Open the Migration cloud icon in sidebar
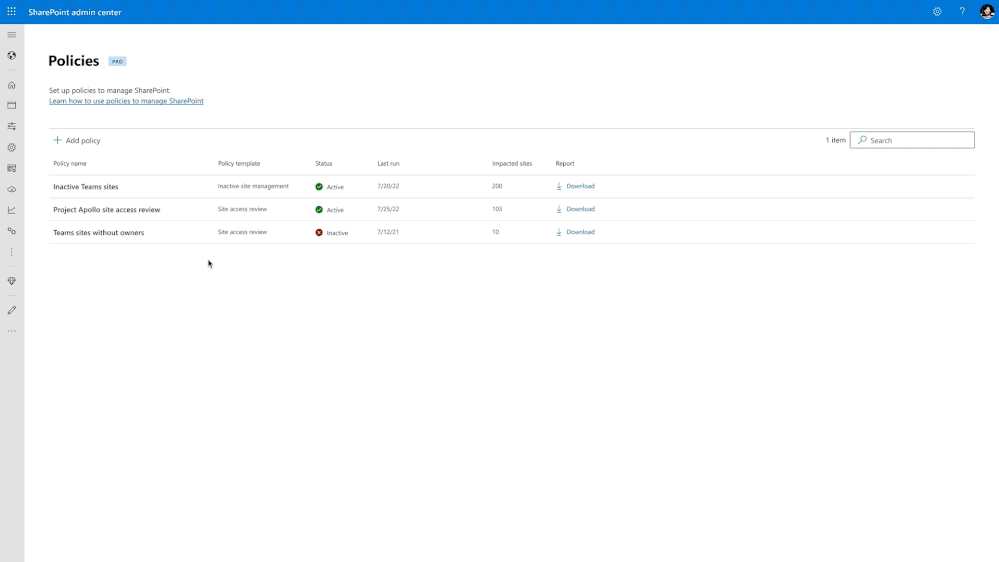This screenshot has width=999, height=562. (11, 189)
